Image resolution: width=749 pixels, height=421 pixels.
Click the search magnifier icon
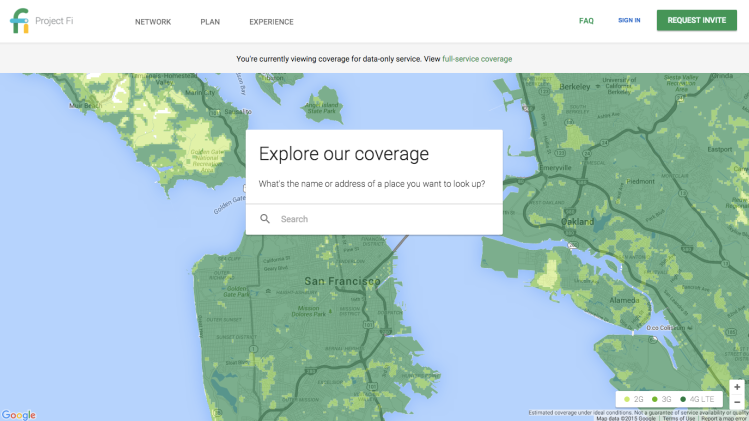coord(265,219)
